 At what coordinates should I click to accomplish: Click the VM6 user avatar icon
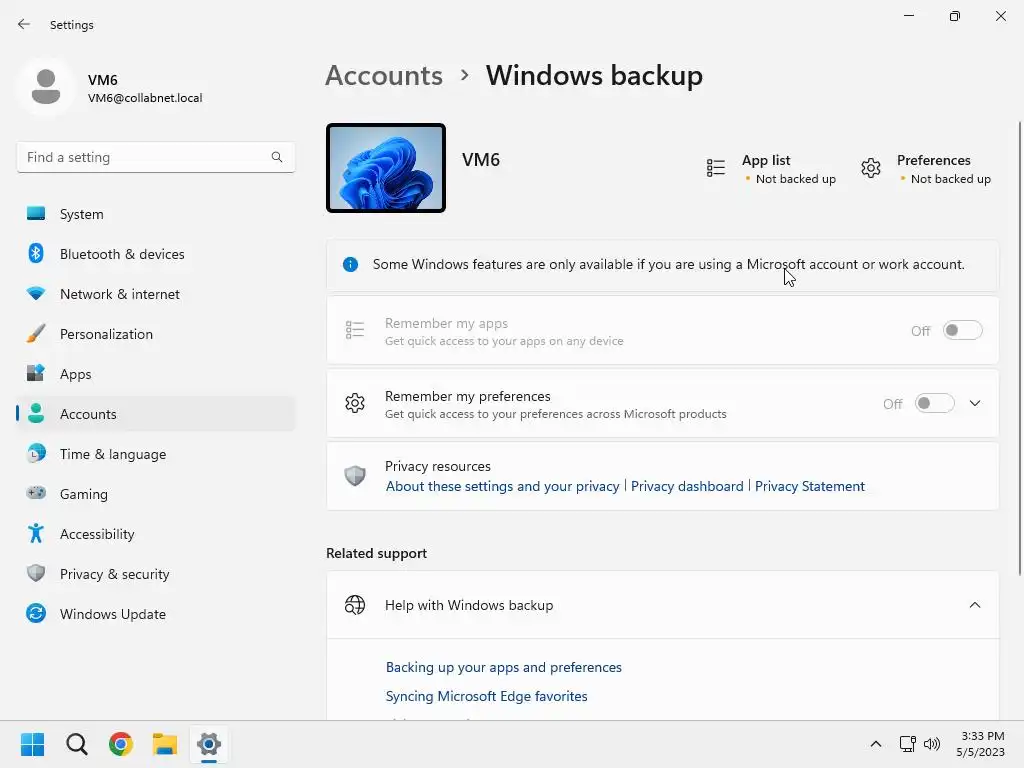[x=46, y=87]
